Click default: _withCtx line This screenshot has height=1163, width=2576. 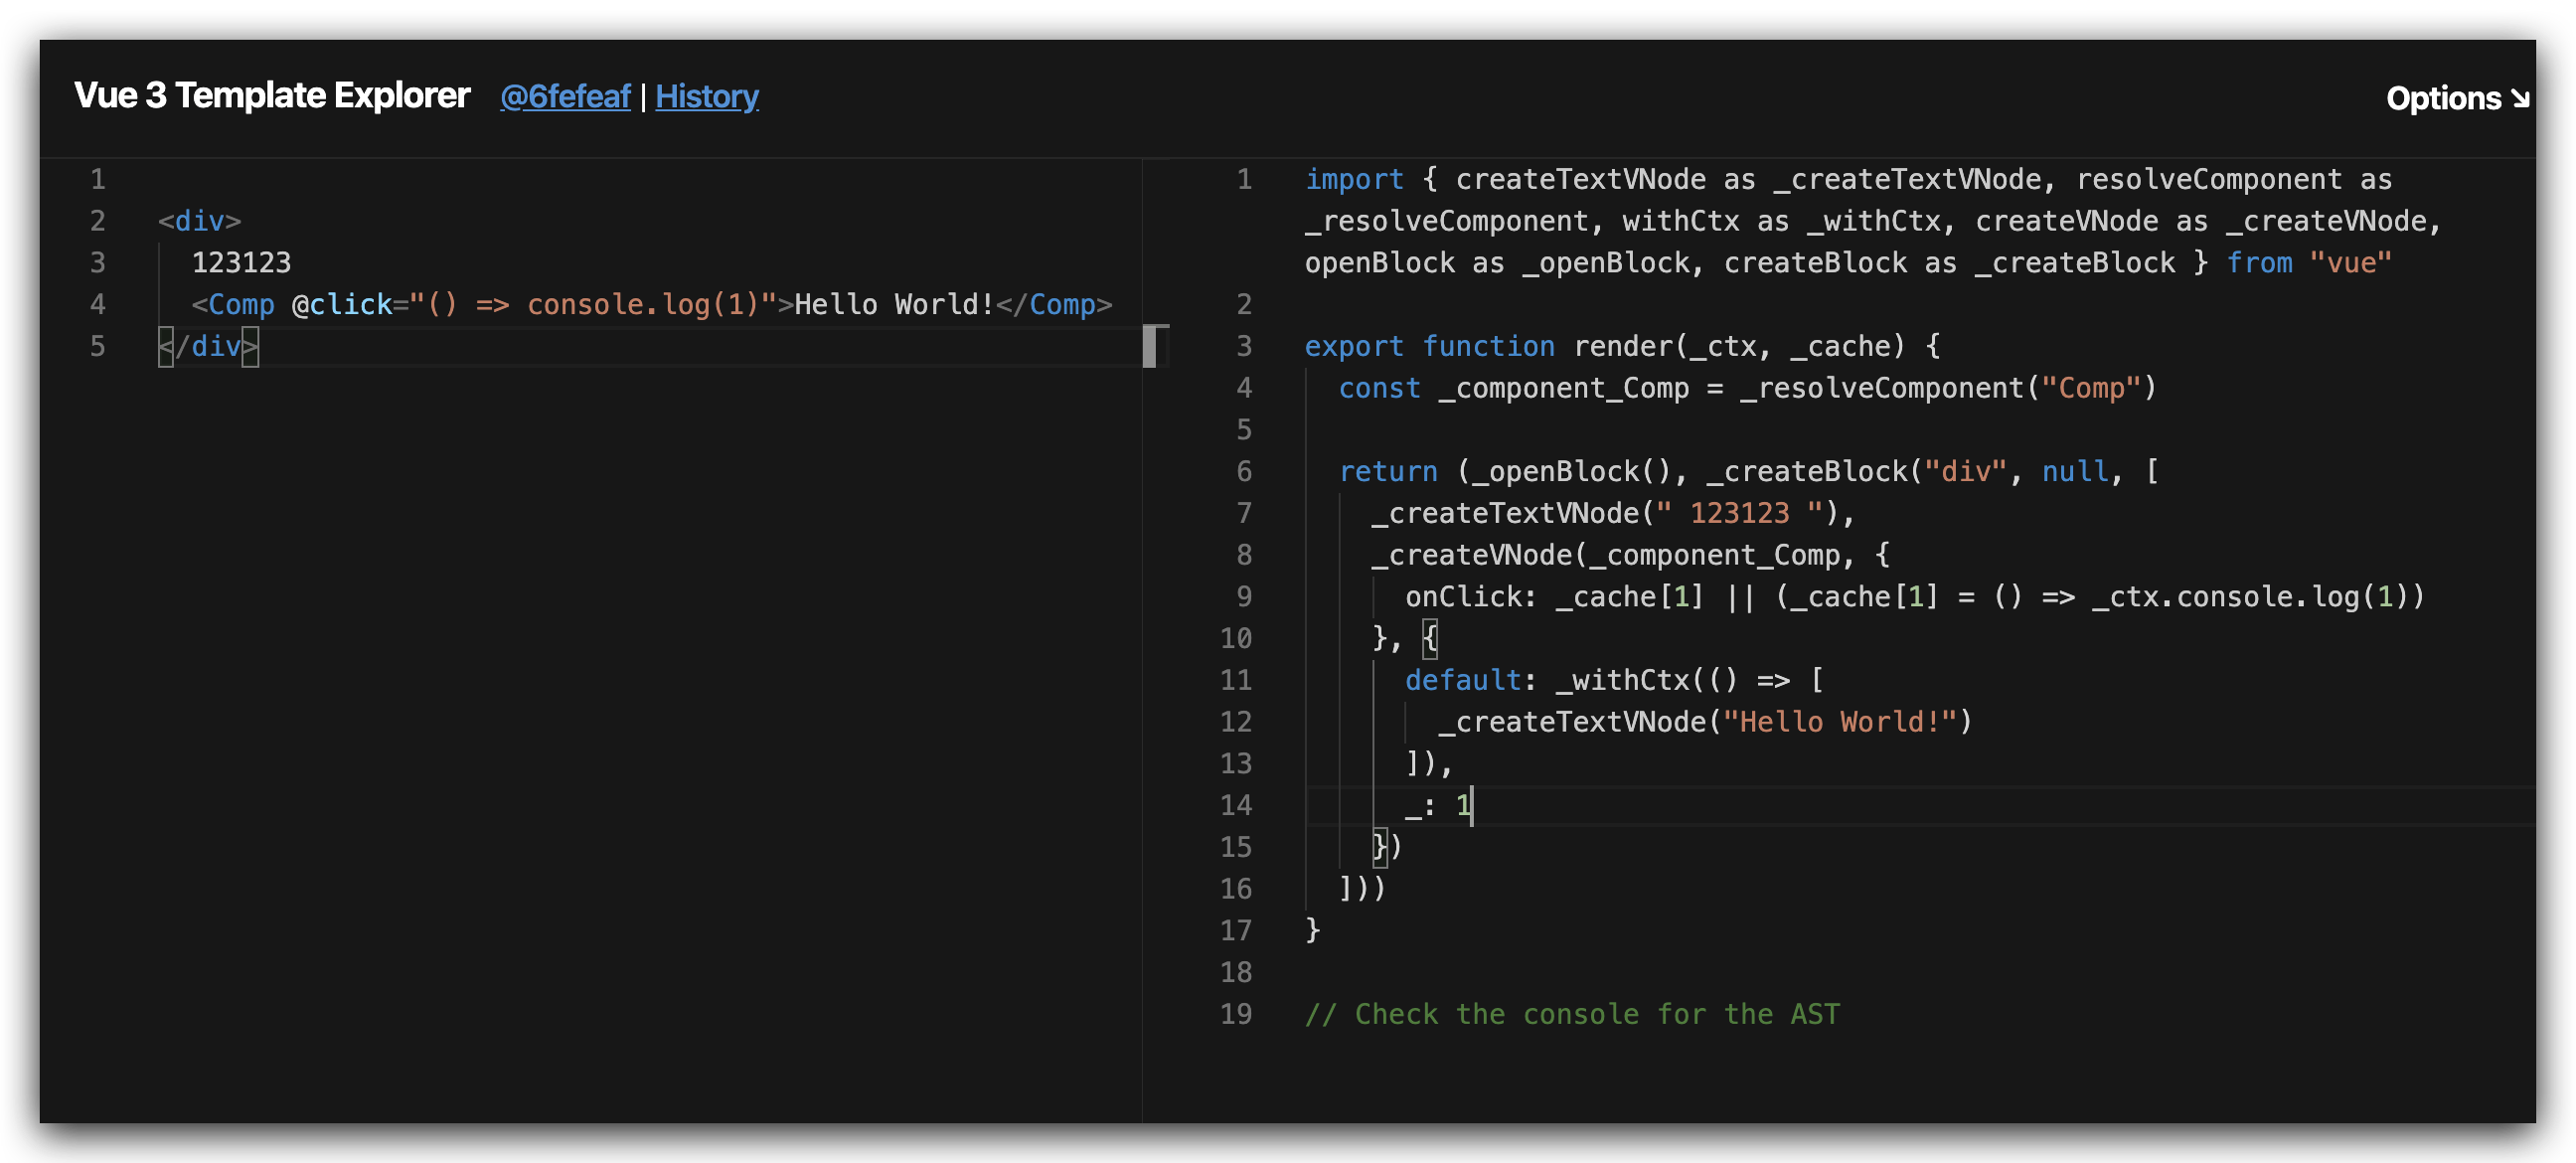[1614, 680]
